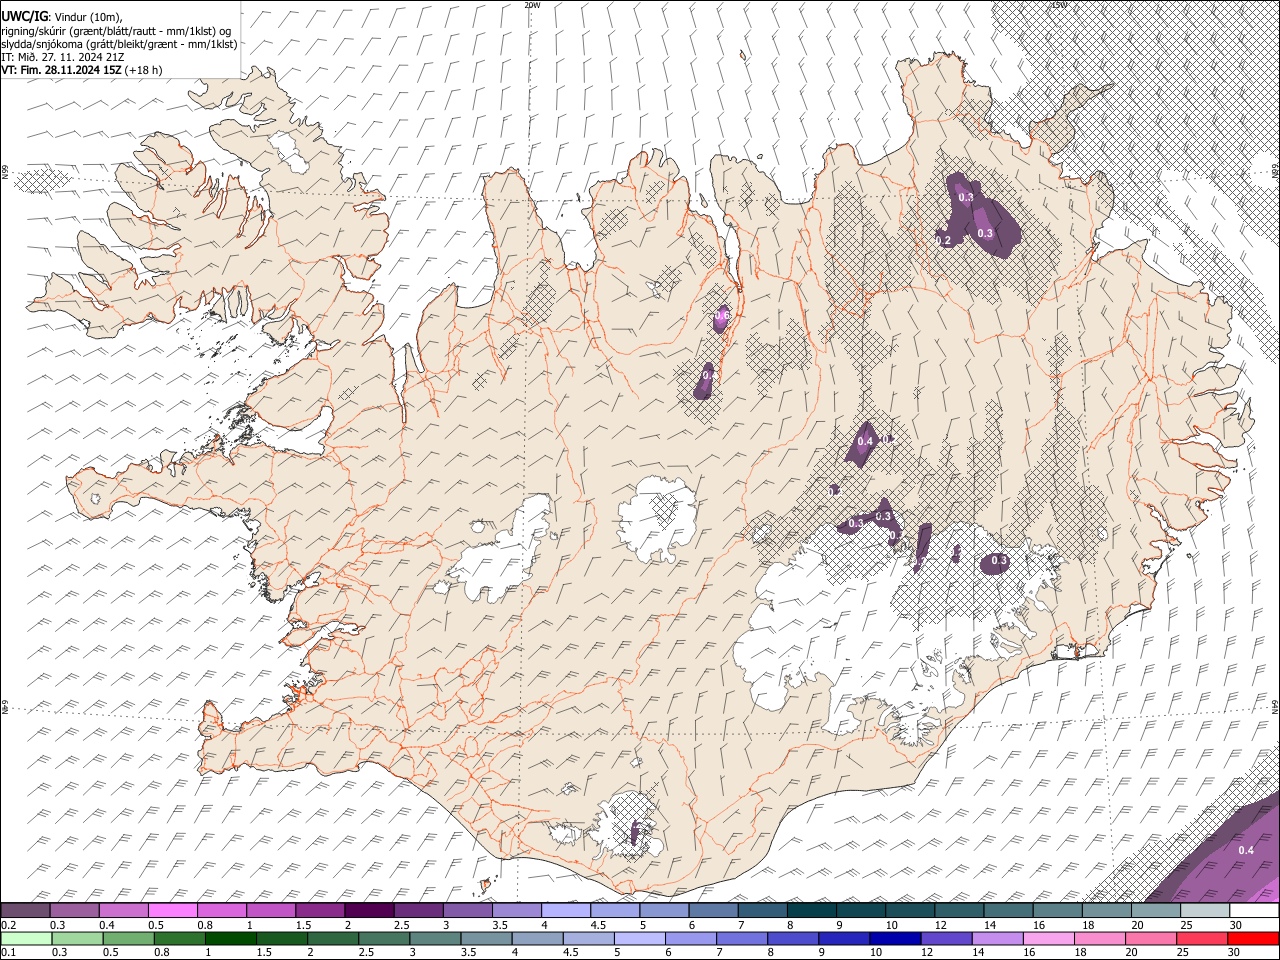Choose the upper-row swatch between 12 and 14
The height and width of the screenshot is (960, 1280).
point(958,911)
